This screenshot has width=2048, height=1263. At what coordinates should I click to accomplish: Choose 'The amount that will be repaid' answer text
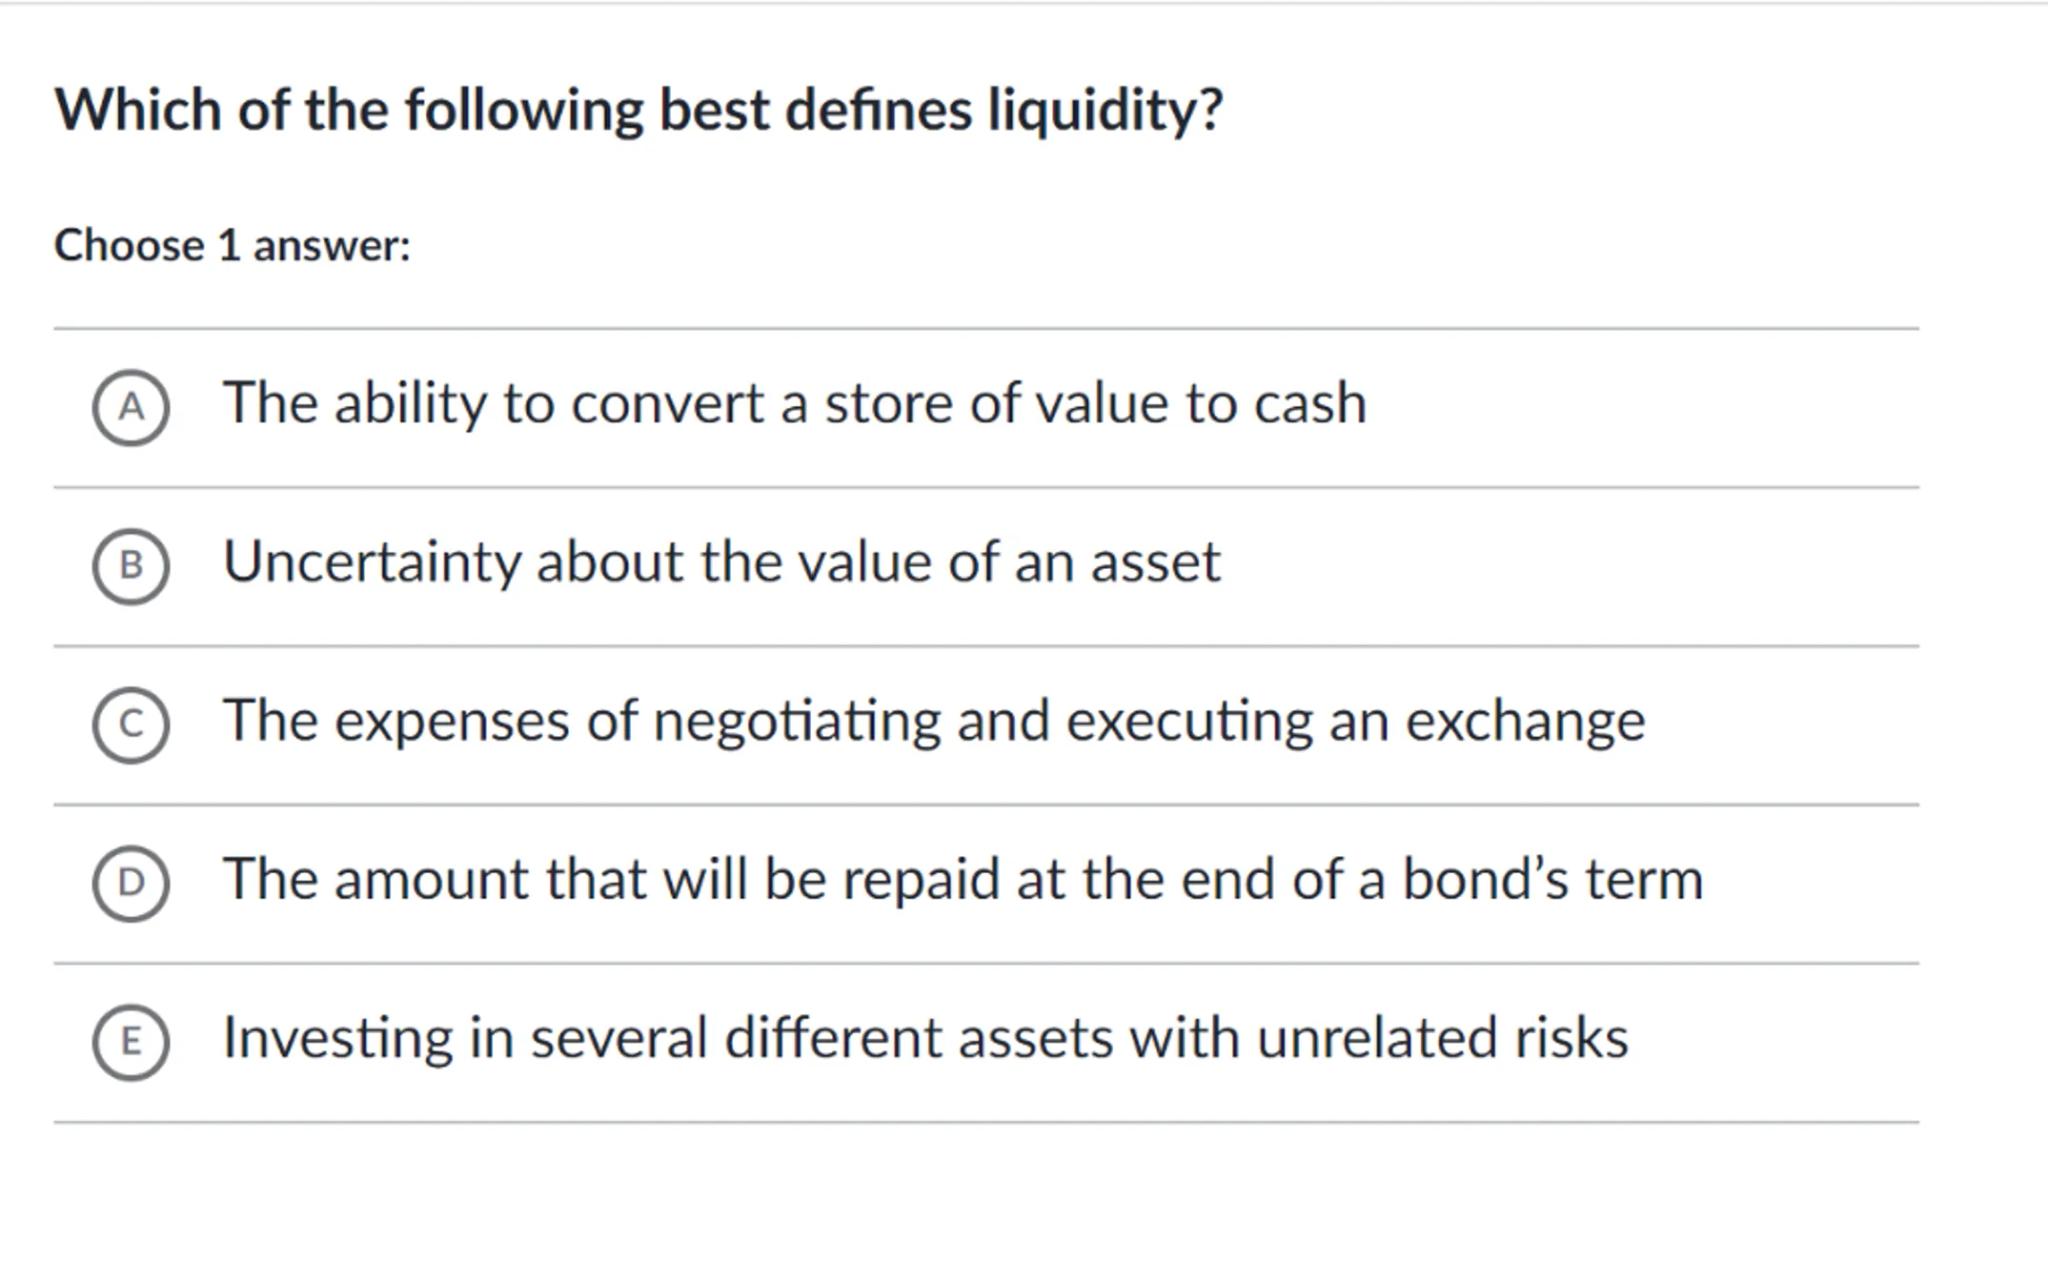[x=962, y=880]
